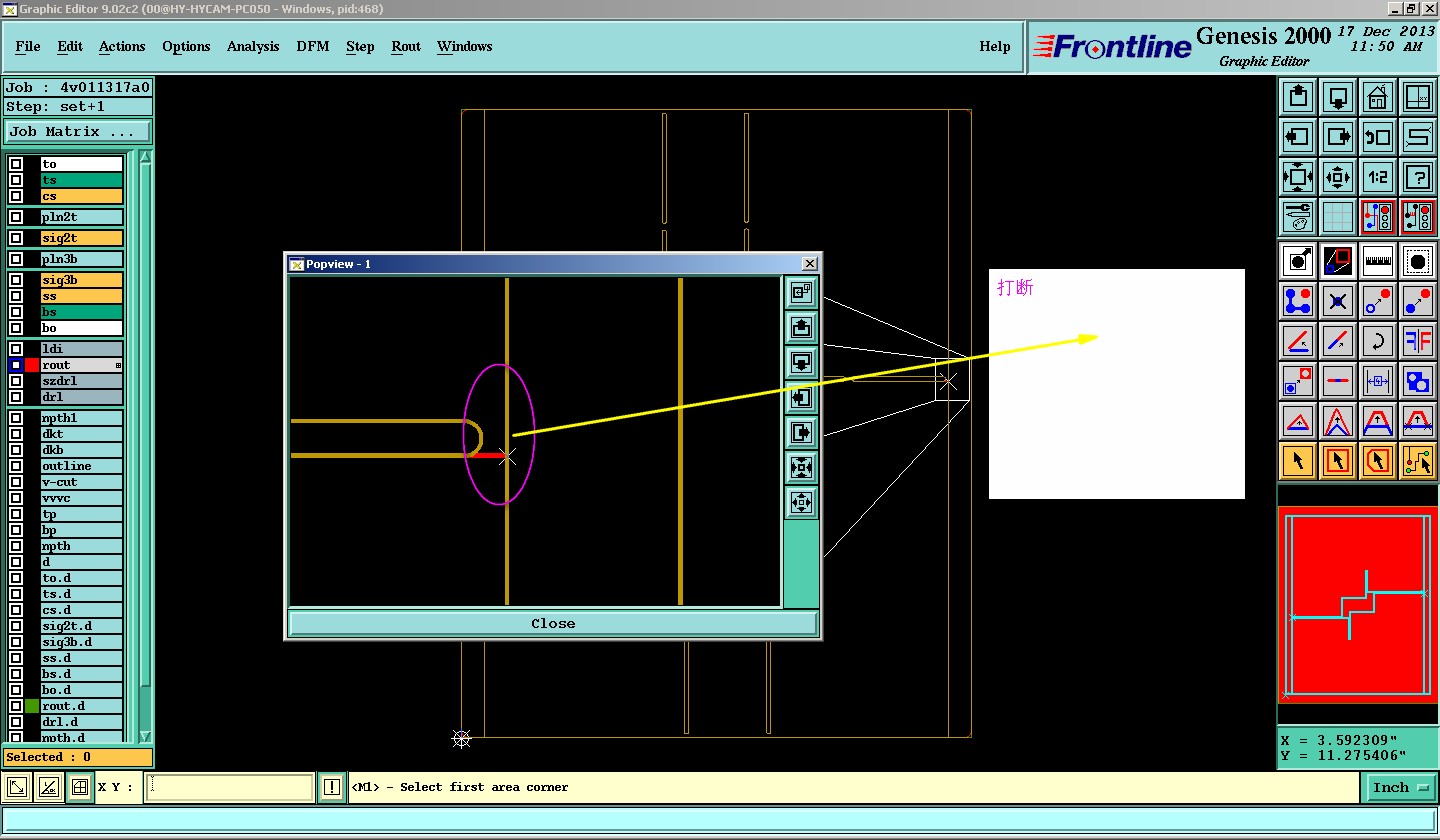
Task: Toggle checkbox for layer rout.d
Action: [x=16, y=706]
